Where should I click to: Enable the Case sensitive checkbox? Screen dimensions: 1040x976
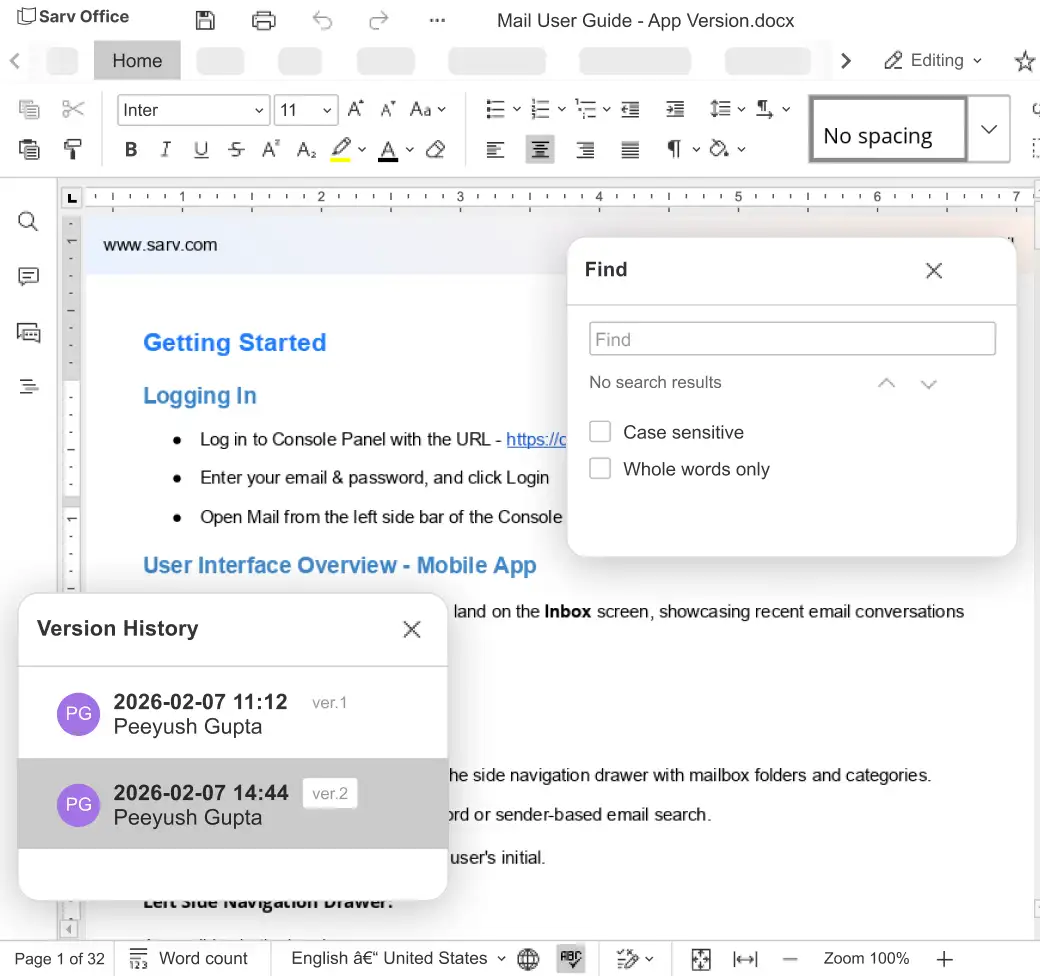pyautogui.click(x=600, y=431)
